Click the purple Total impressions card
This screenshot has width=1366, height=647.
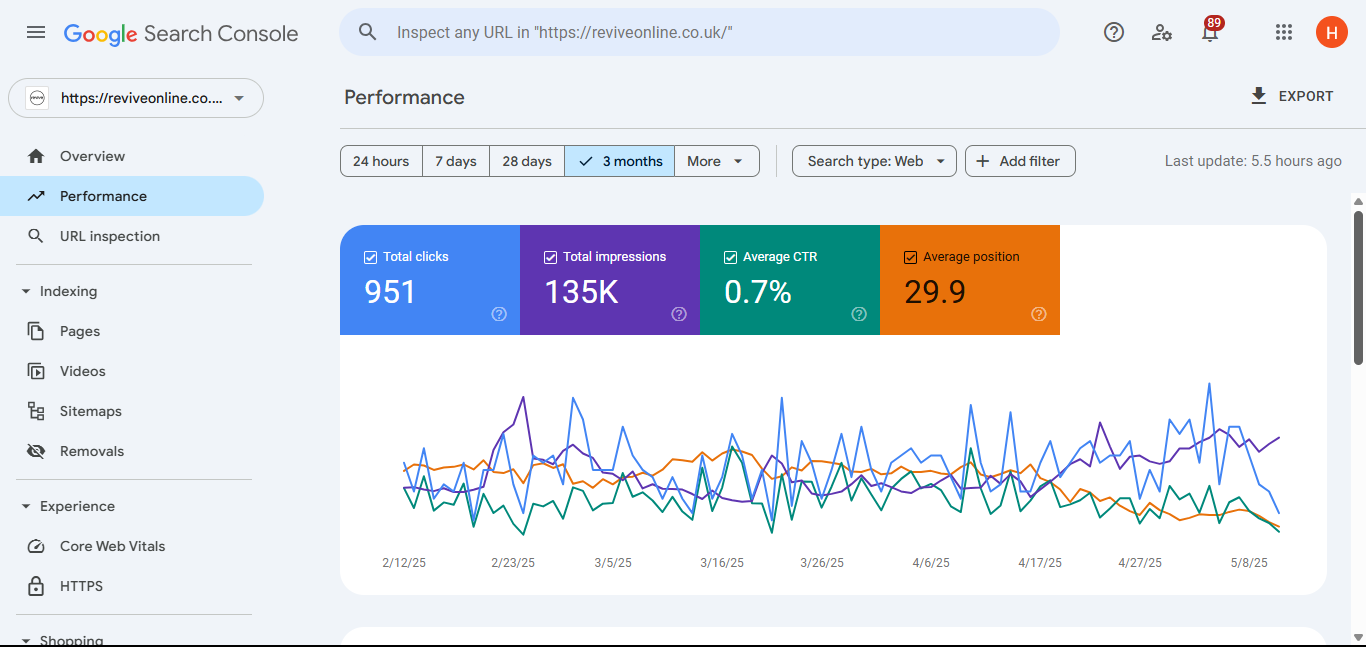tap(610, 280)
